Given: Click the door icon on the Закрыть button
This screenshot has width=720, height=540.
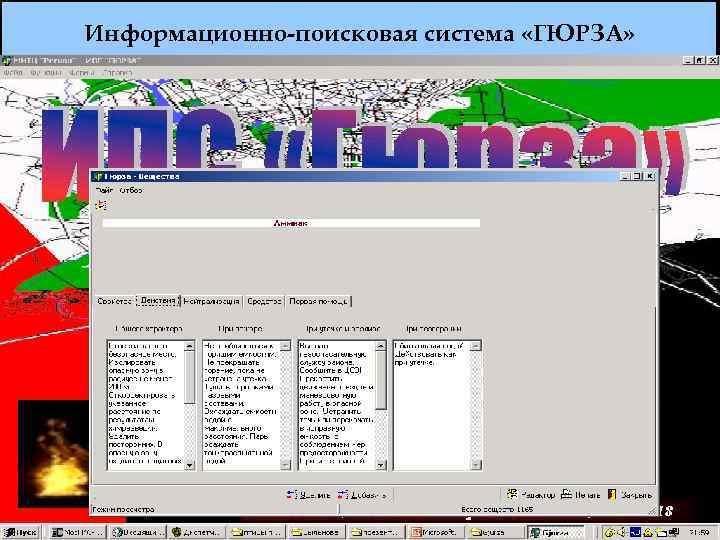Looking at the screenshot, I should click(x=612, y=495).
